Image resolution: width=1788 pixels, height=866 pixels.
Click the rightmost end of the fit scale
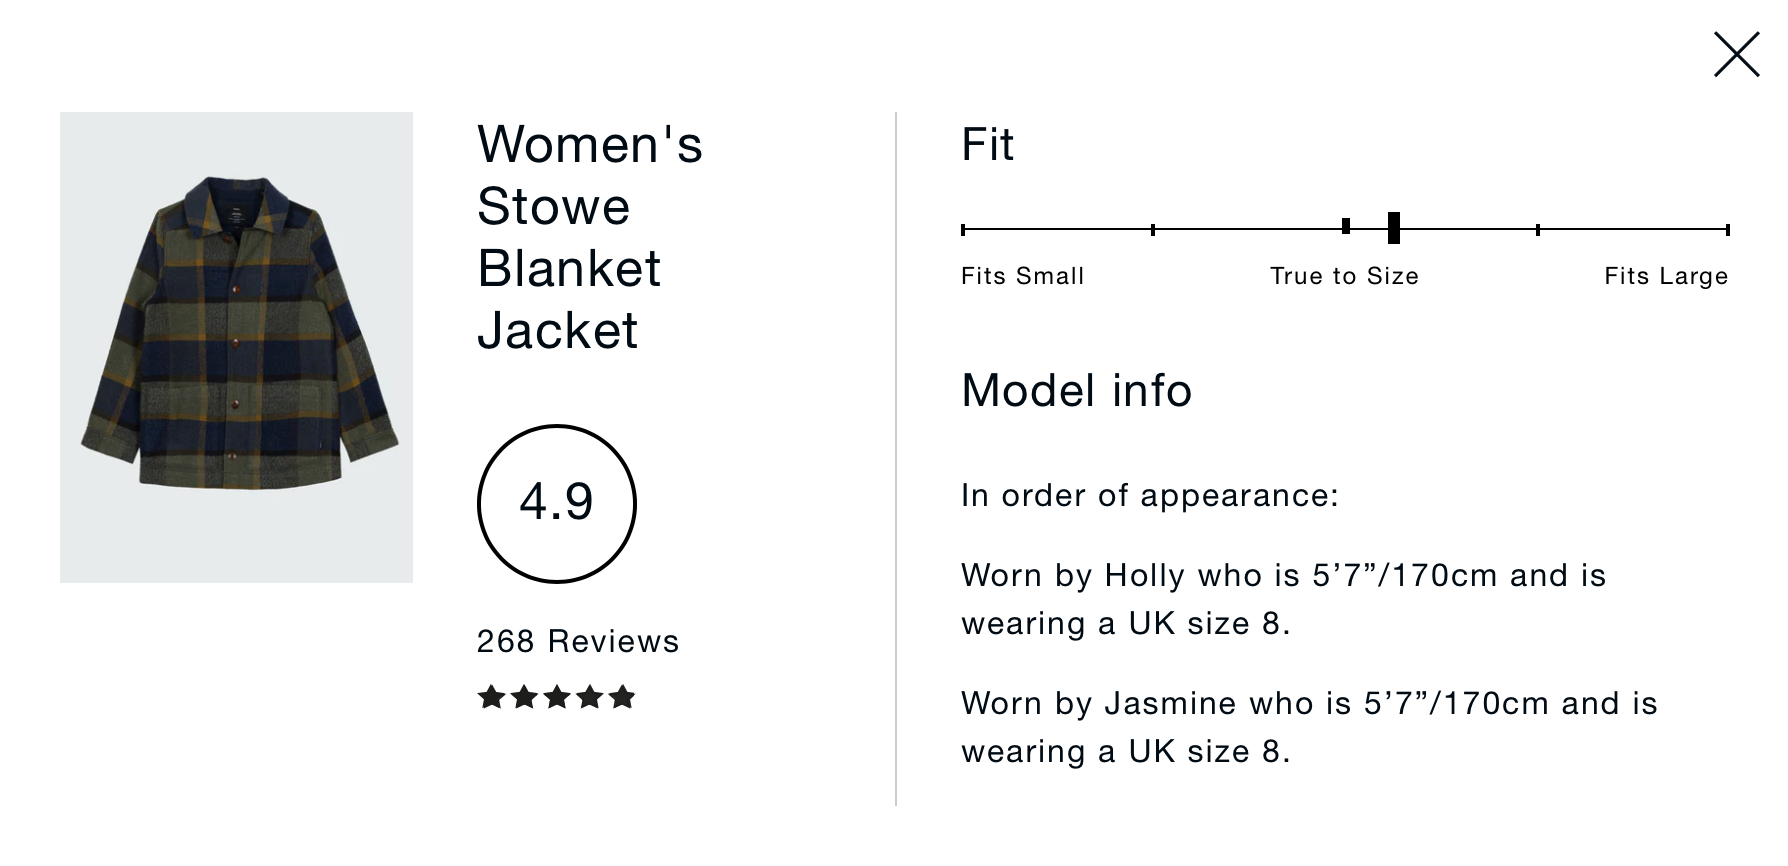1727,230
